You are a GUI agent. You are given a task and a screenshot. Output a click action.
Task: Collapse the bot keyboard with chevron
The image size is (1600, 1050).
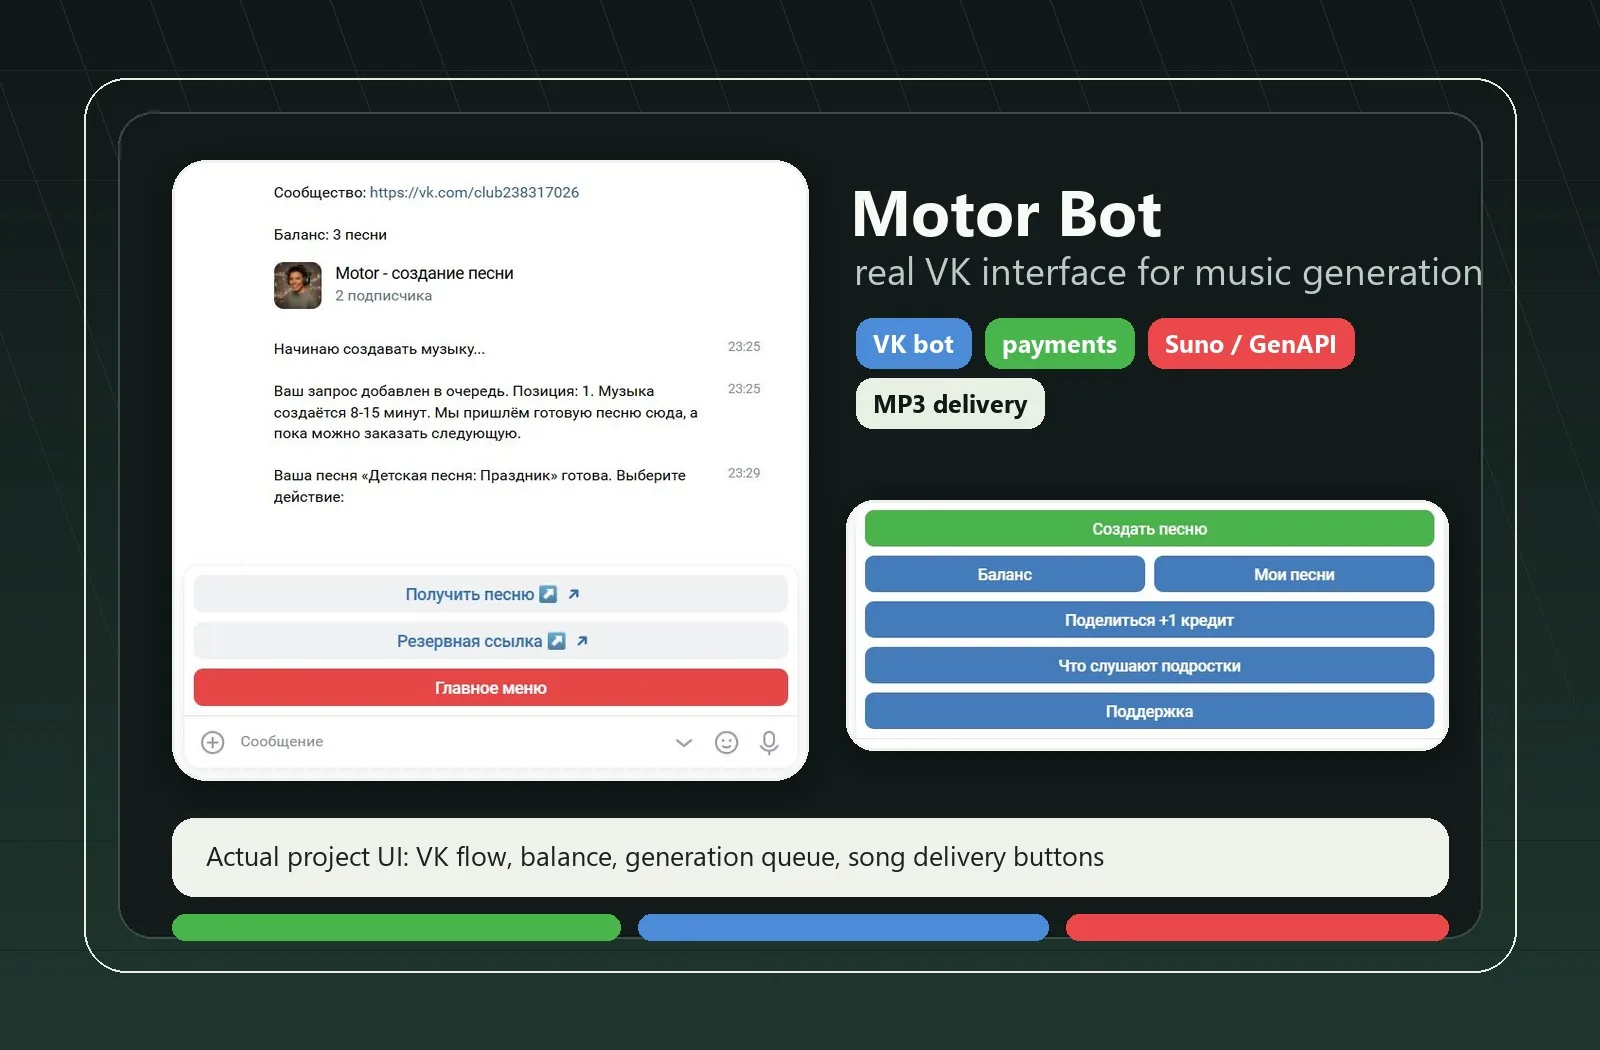point(684,742)
